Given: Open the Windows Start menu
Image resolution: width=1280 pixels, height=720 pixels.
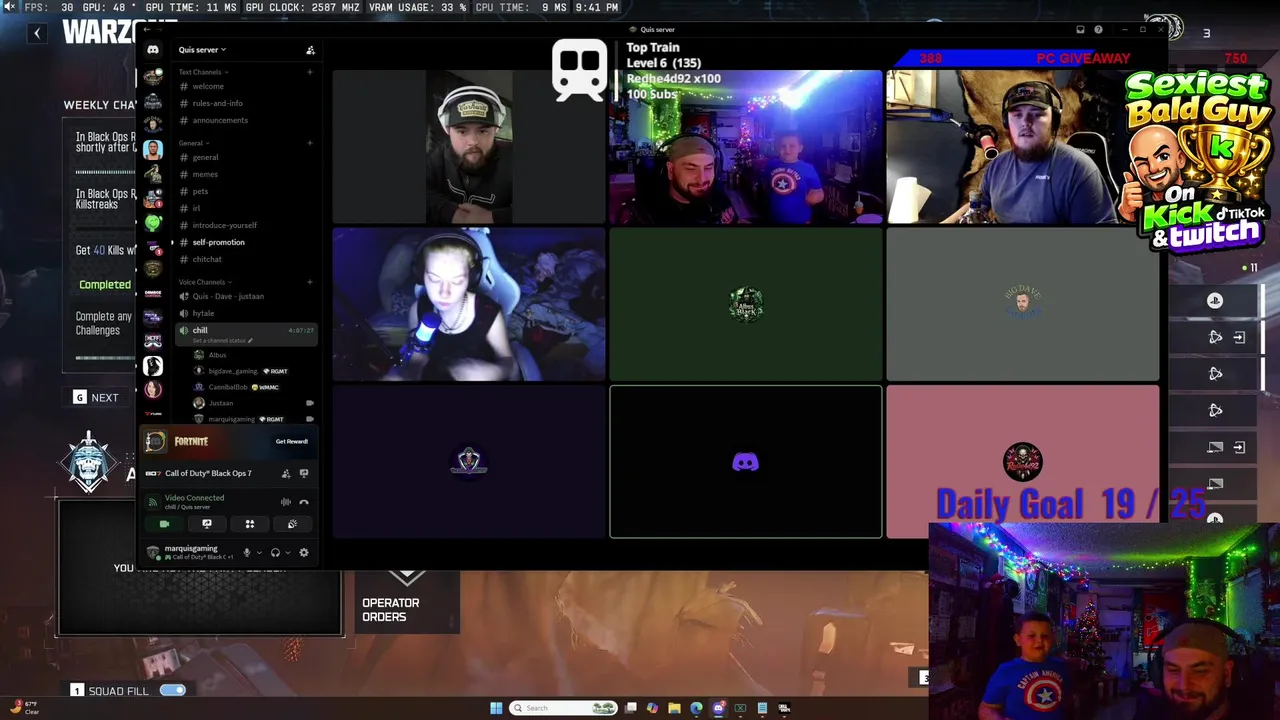Looking at the screenshot, I should (496, 708).
